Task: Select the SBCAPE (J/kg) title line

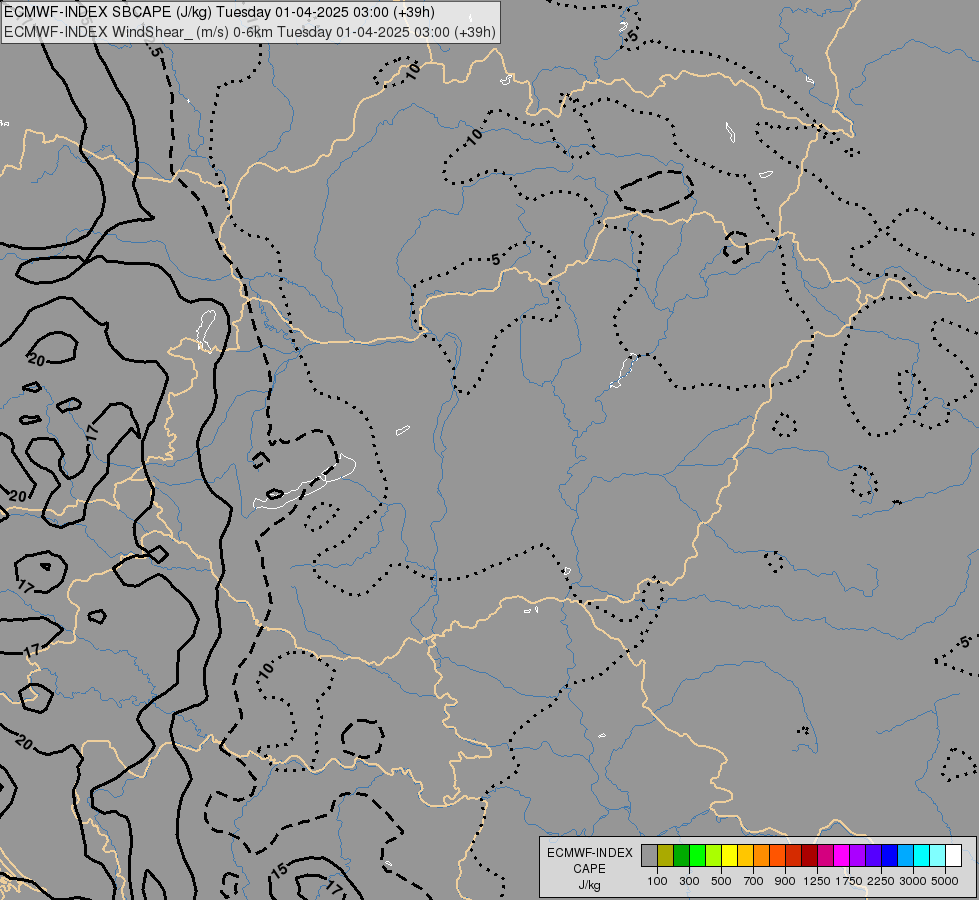Action: (219, 12)
